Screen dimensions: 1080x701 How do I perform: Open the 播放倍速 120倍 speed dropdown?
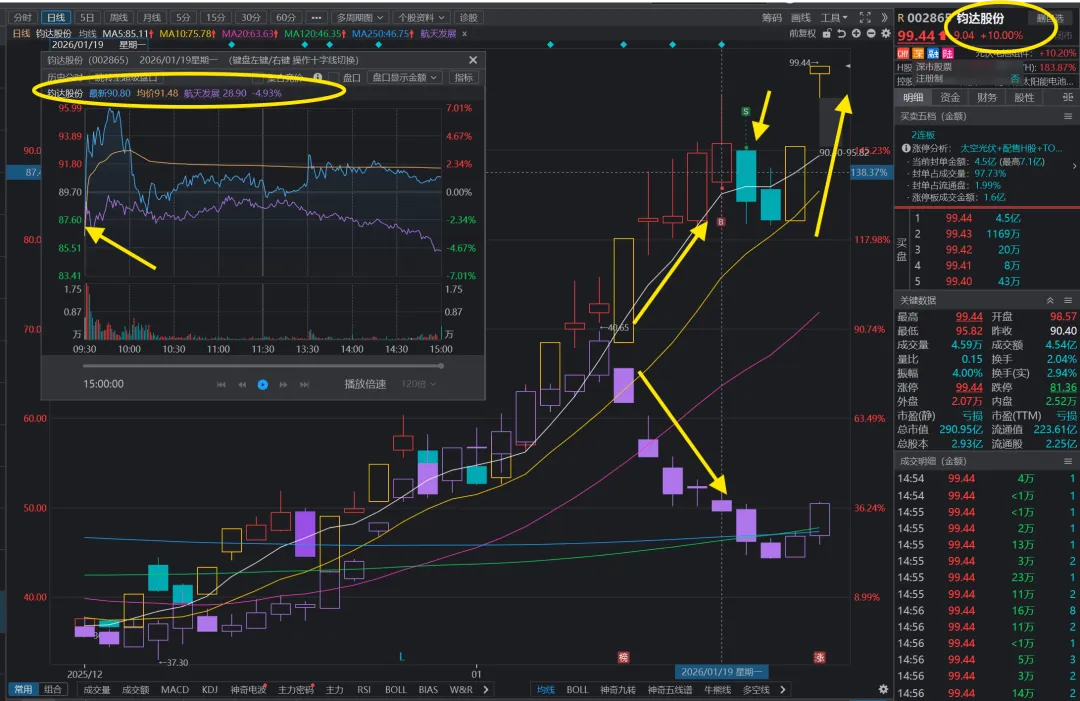[x=419, y=384]
